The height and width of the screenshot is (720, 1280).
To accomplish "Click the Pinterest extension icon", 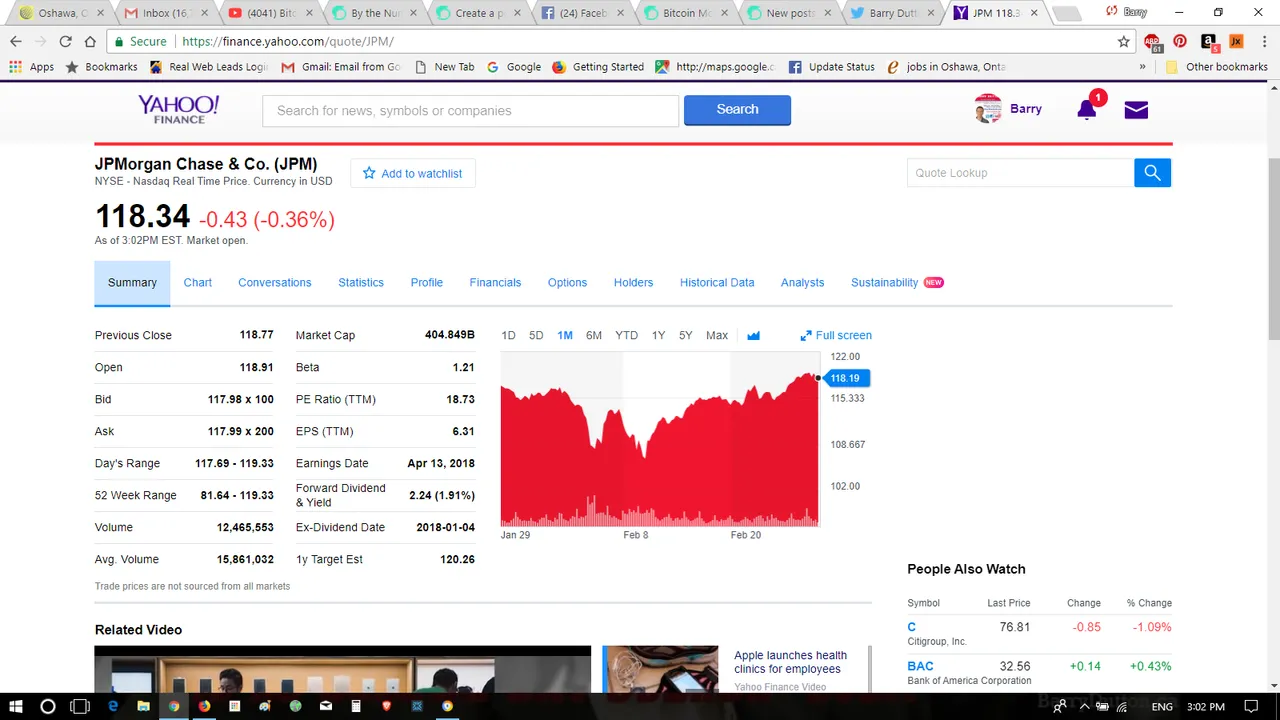I will [1180, 41].
